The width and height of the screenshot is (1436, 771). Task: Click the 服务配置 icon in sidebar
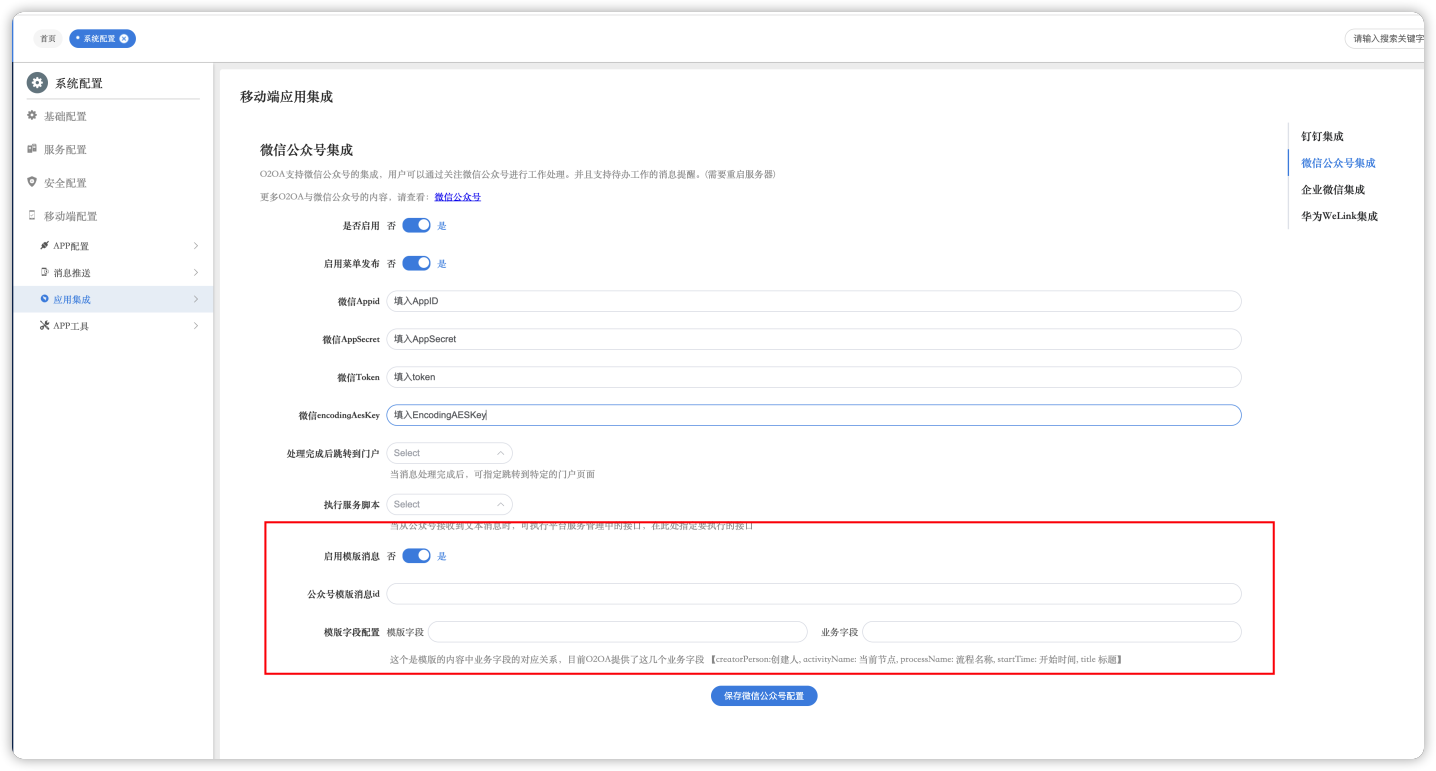click(x=32, y=149)
